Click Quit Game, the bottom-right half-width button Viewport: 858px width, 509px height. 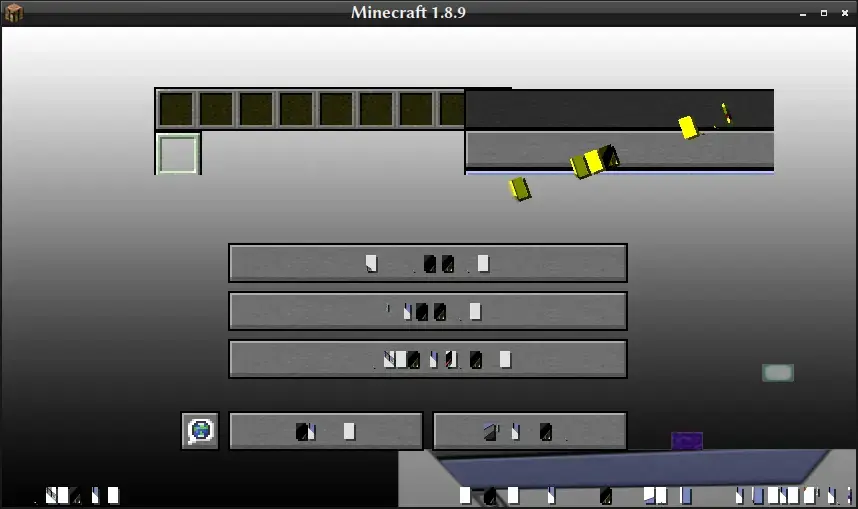click(530, 431)
